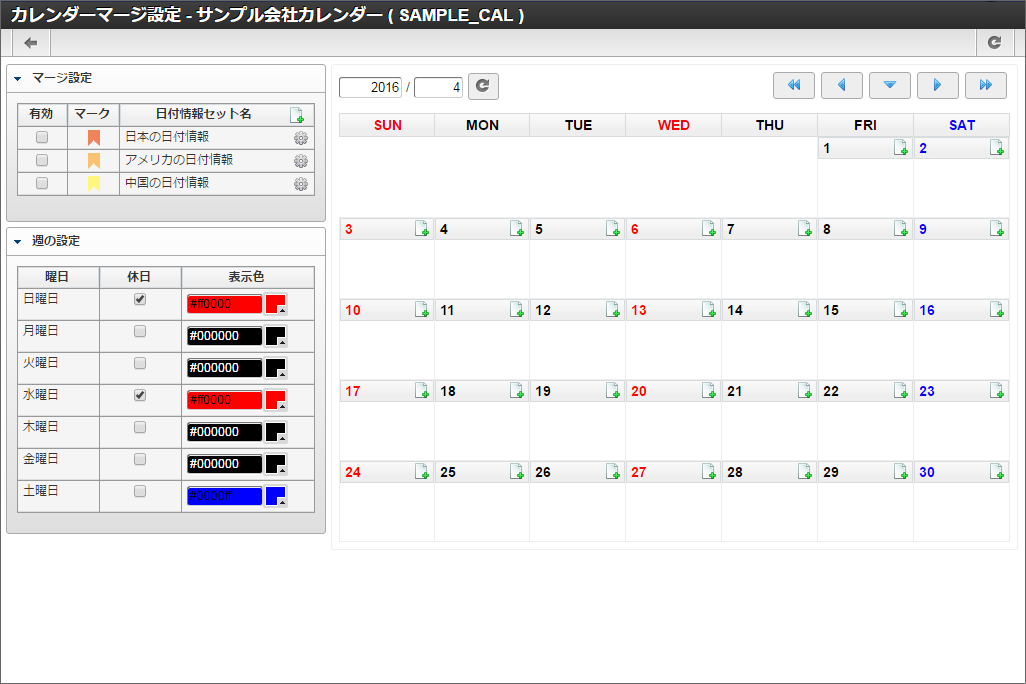
Task: Jump to previous year with double-left arrow
Action: click(794, 86)
